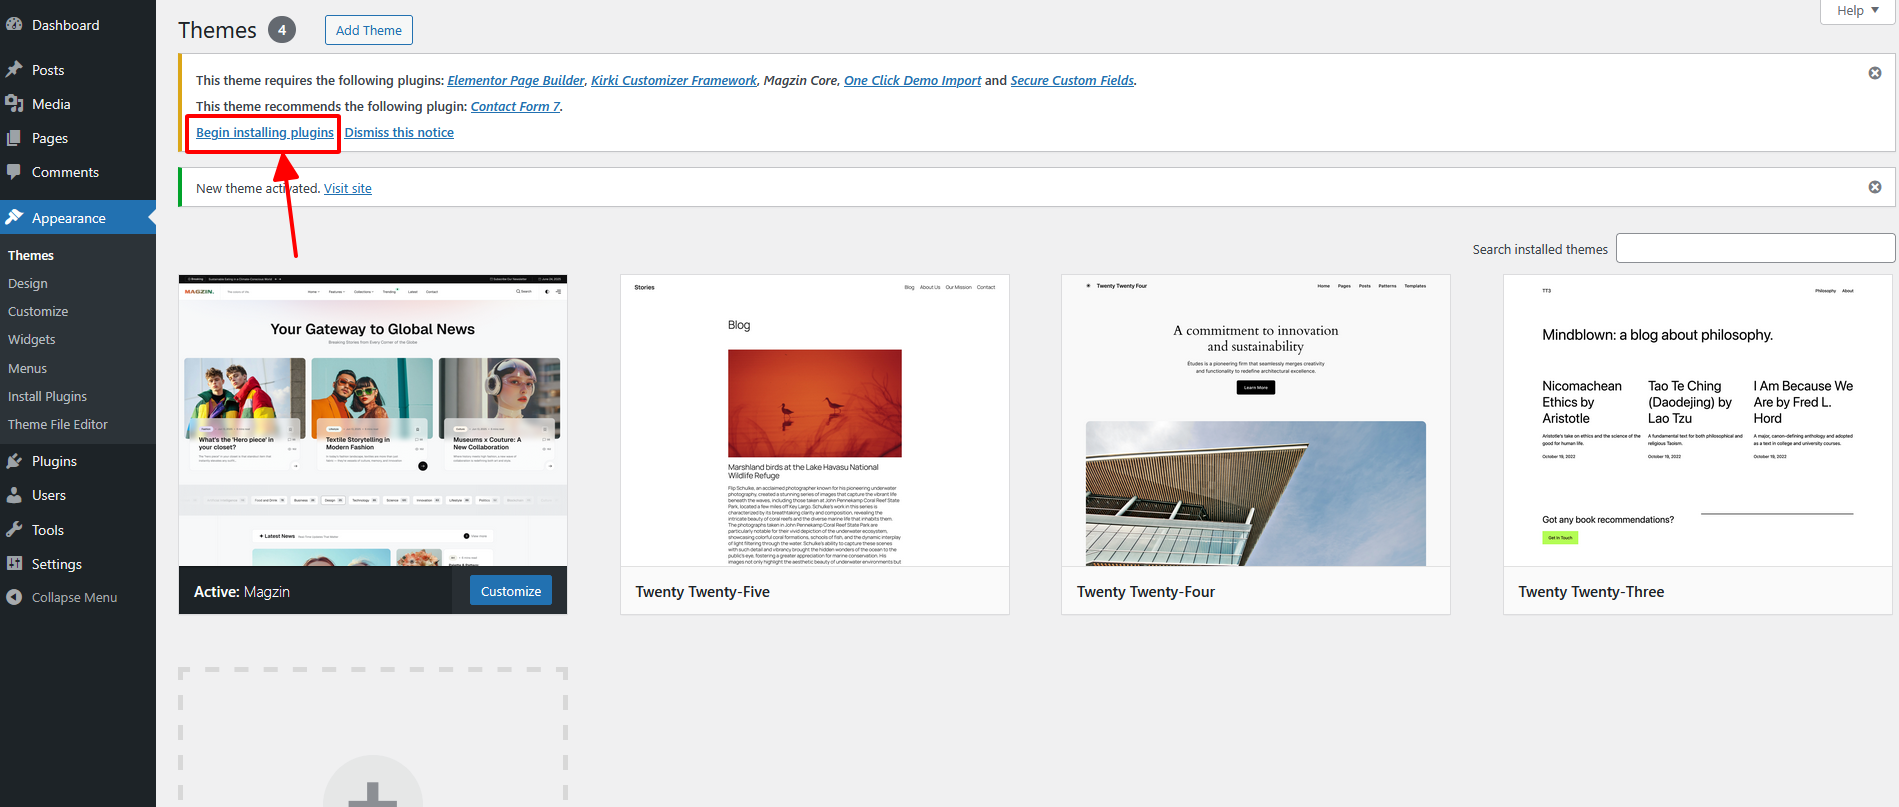Dismiss the New theme activated notice
This screenshot has width=1899, height=807.
tap(1875, 187)
